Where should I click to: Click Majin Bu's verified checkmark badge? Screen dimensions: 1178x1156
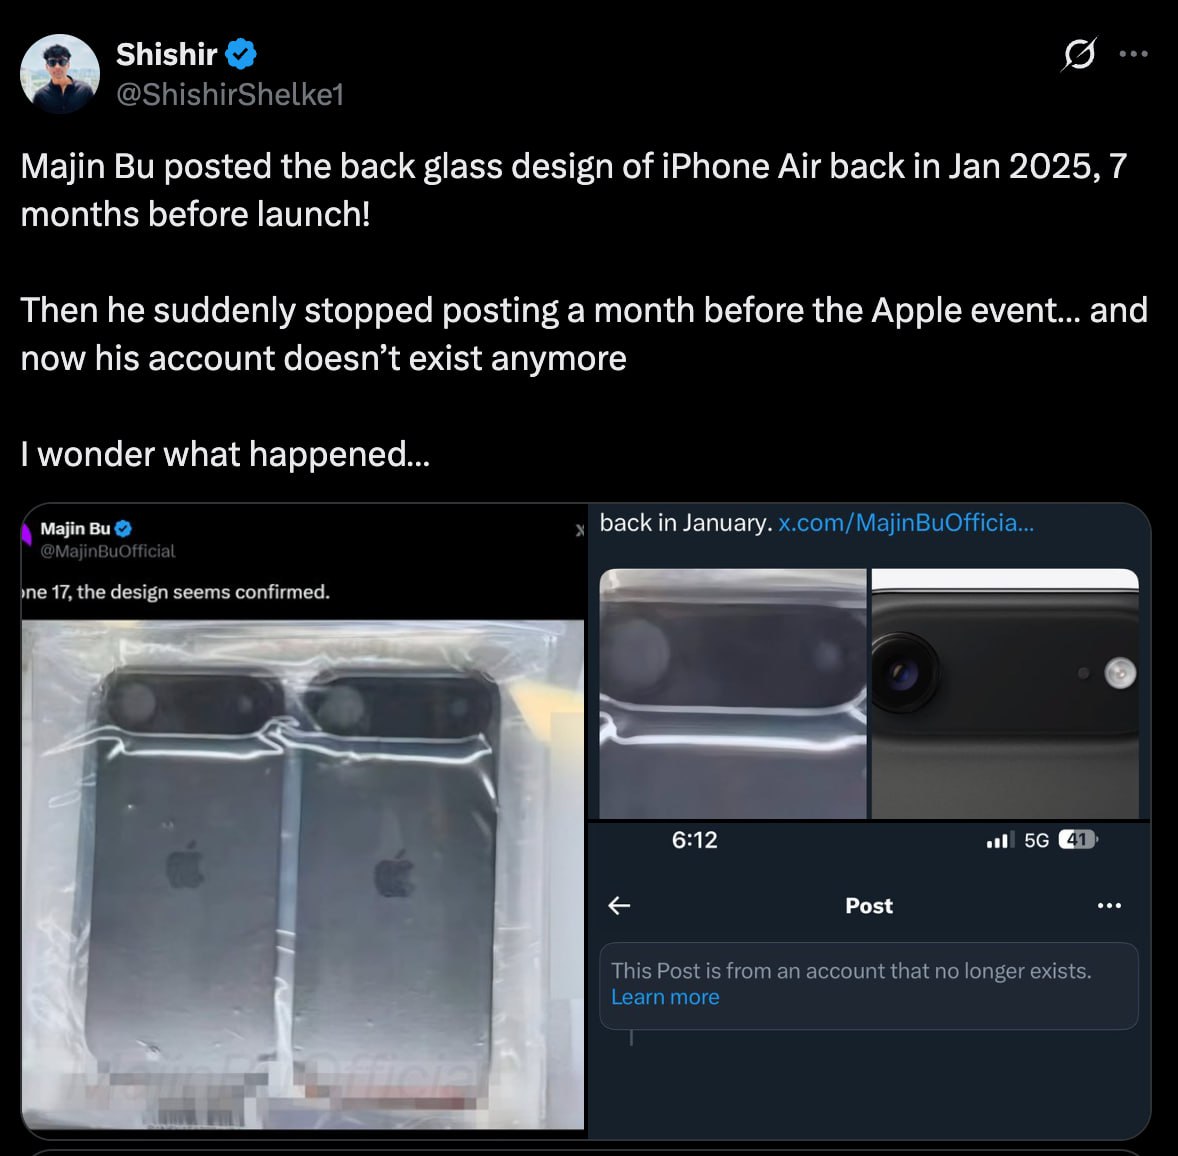pos(124,528)
